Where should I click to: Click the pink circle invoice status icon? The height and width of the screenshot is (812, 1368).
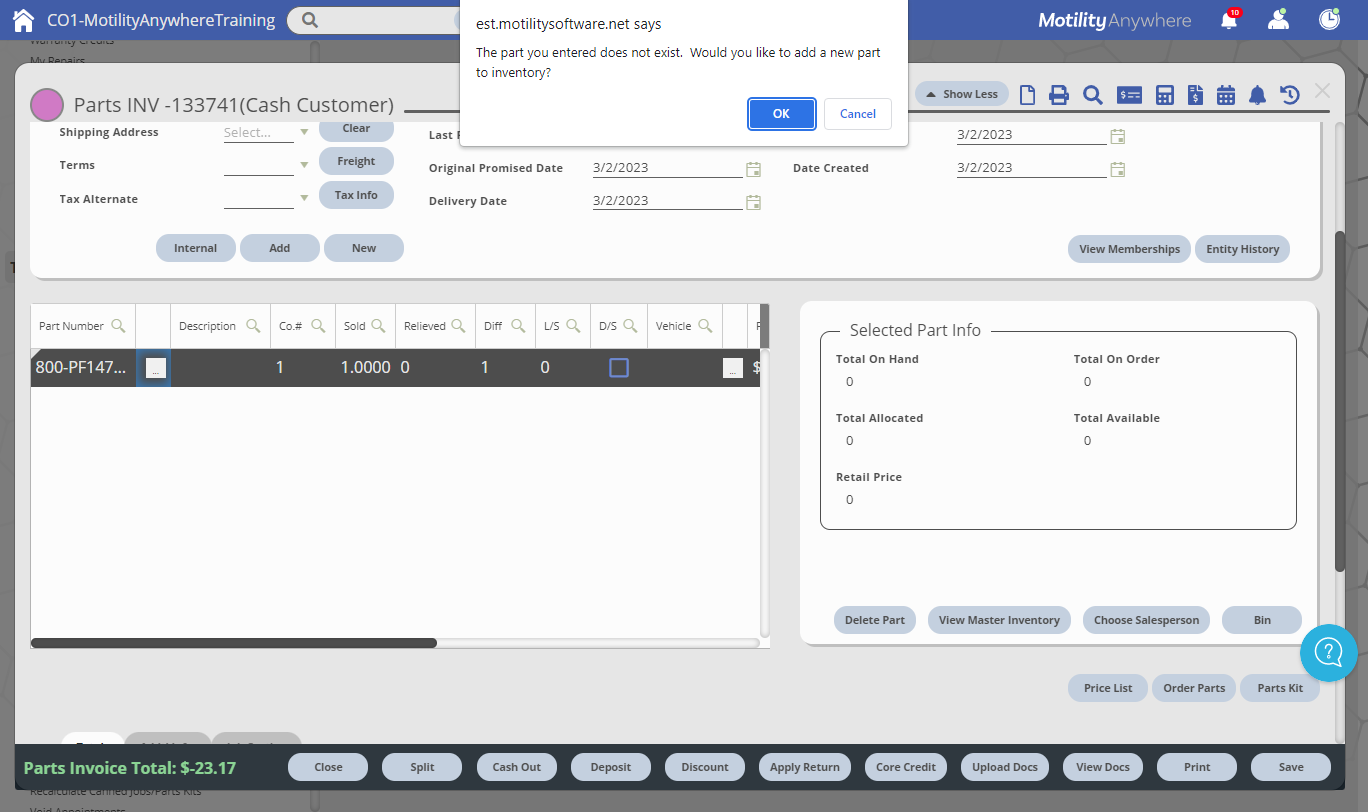(x=47, y=104)
